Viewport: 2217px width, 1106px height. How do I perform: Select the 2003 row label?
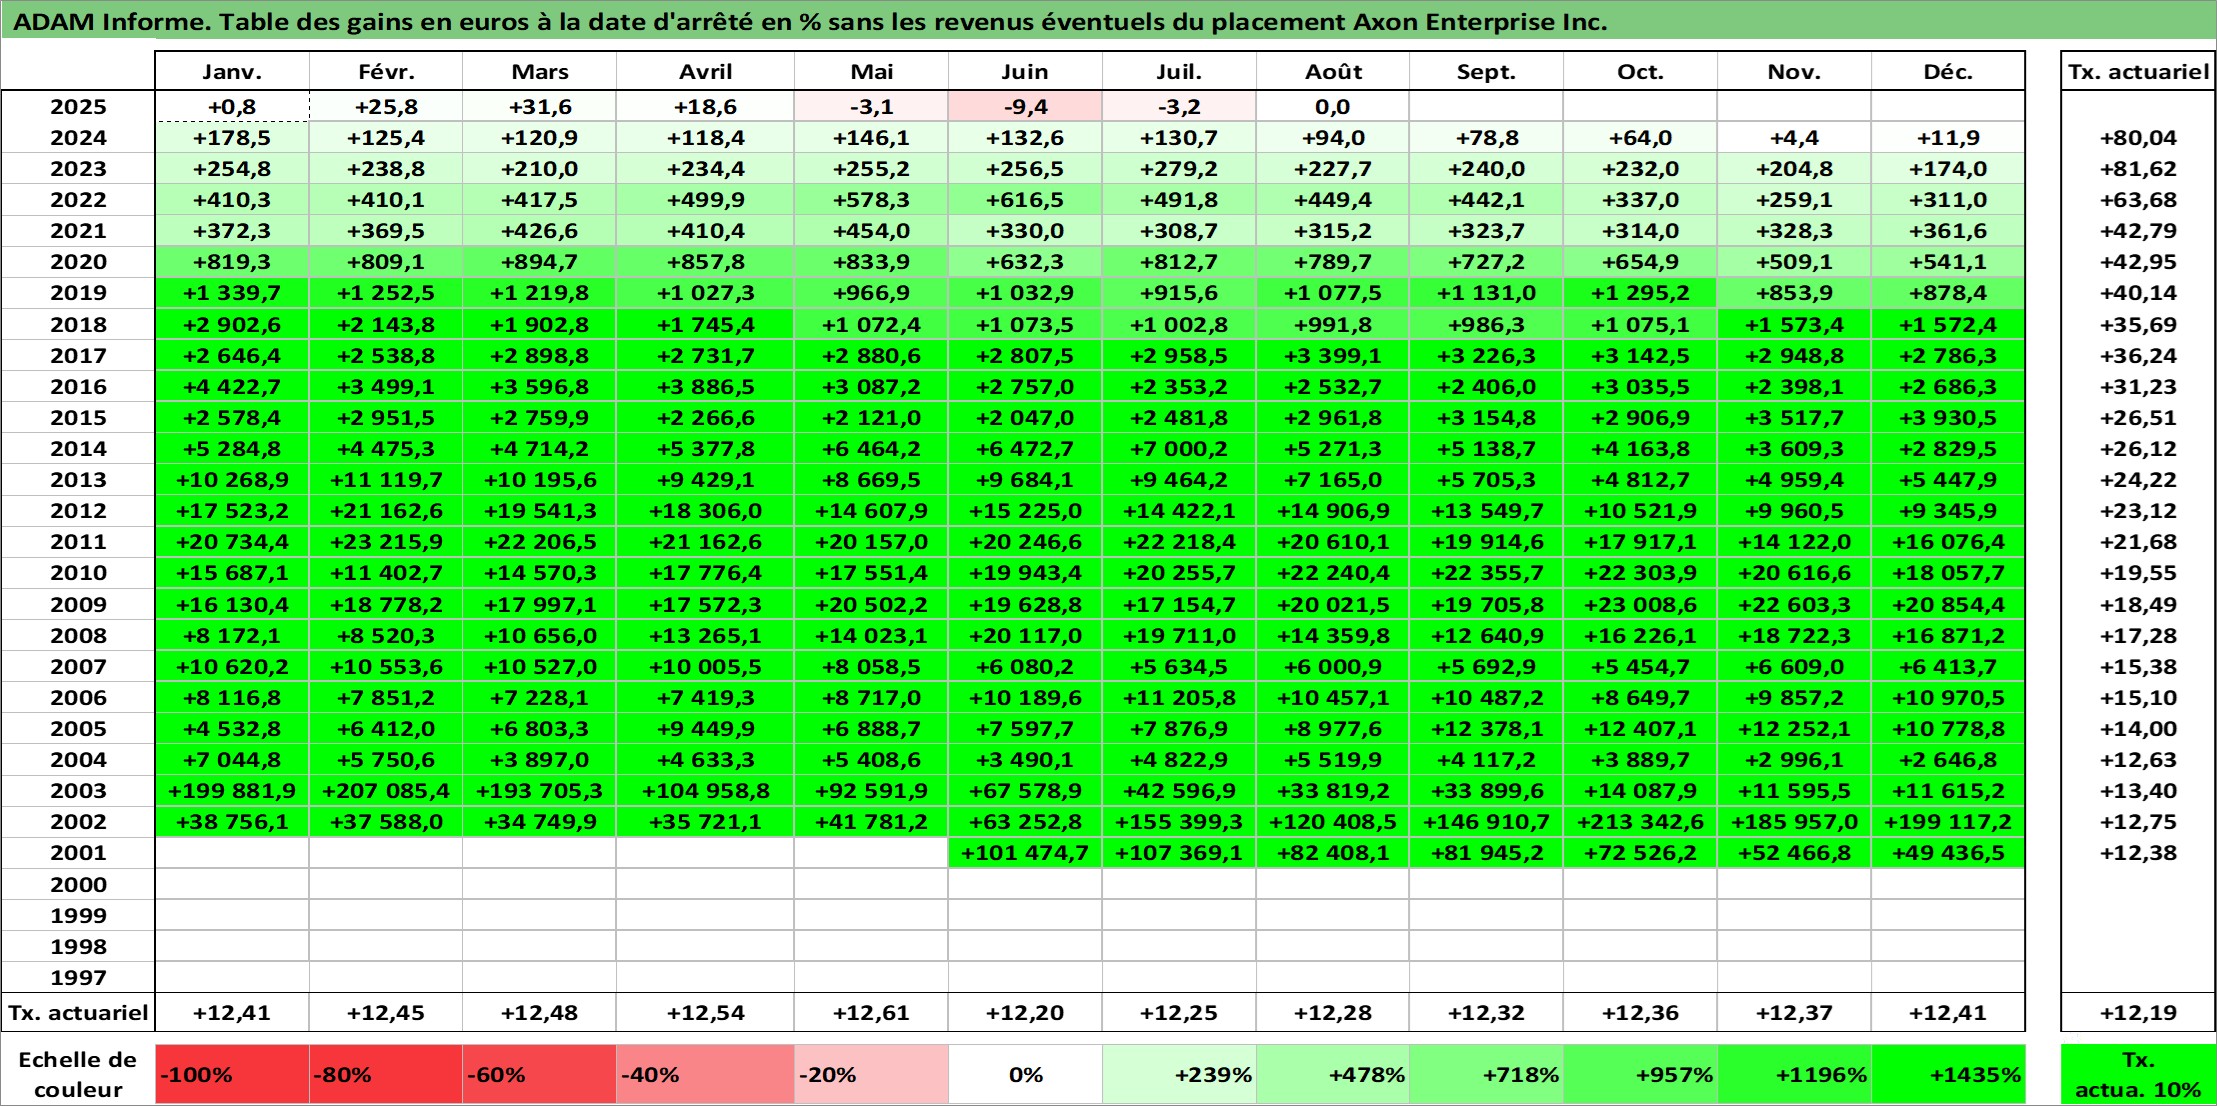(78, 791)
